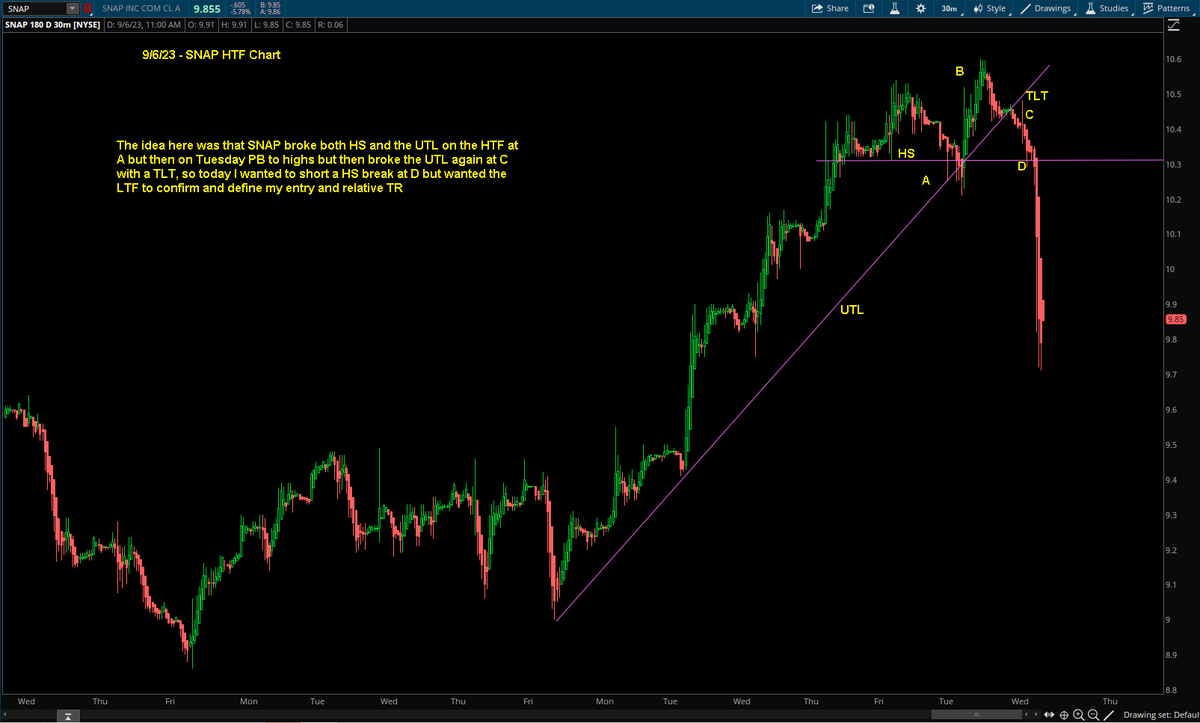1200x723 pixels.
Task: Click the SNAP symbol input field
Action: 35,8
